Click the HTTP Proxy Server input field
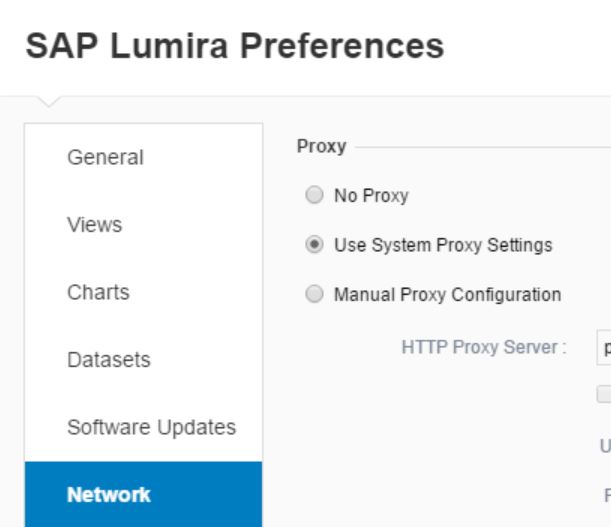This screenshot has width=611, height=527. [x=604, y=348]
